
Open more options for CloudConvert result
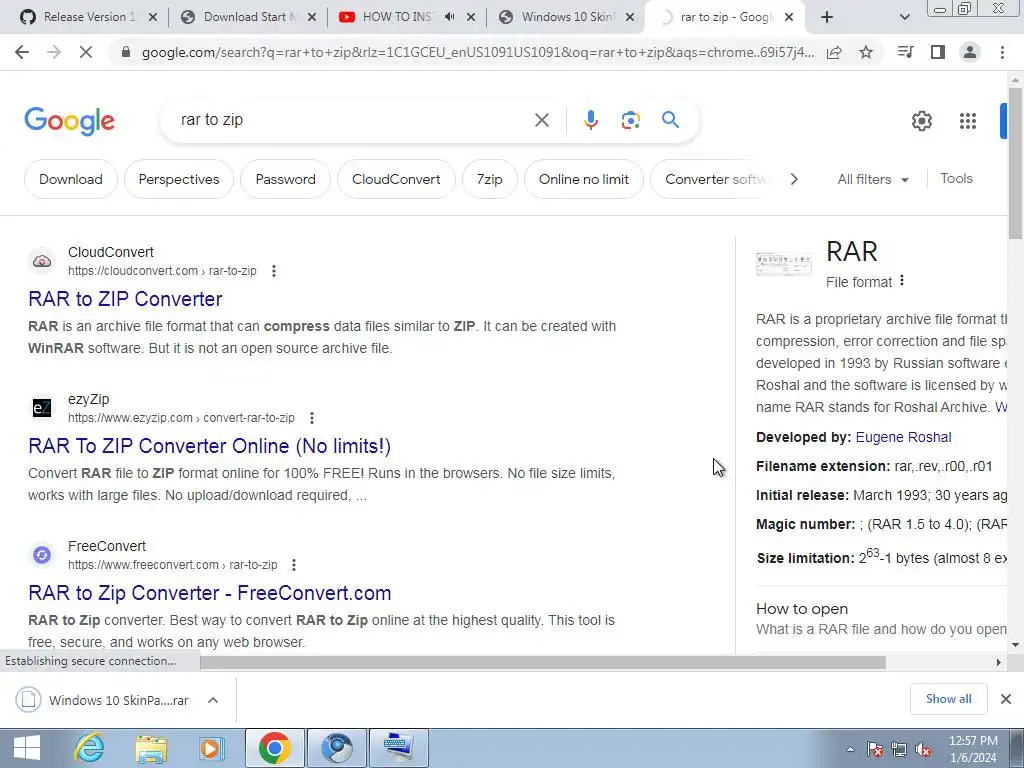[274, 271]
